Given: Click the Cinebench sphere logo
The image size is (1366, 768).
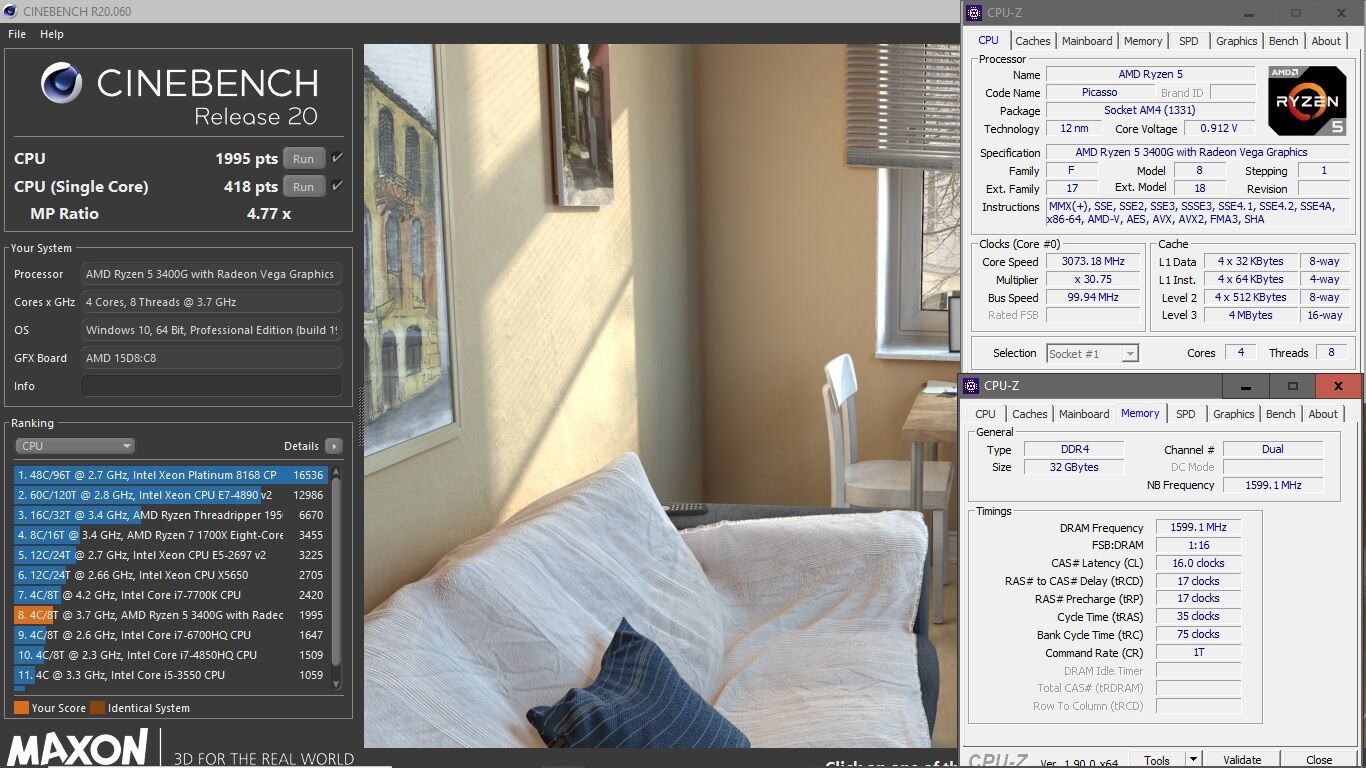Looking at the screenshot, I should (61, 82).
